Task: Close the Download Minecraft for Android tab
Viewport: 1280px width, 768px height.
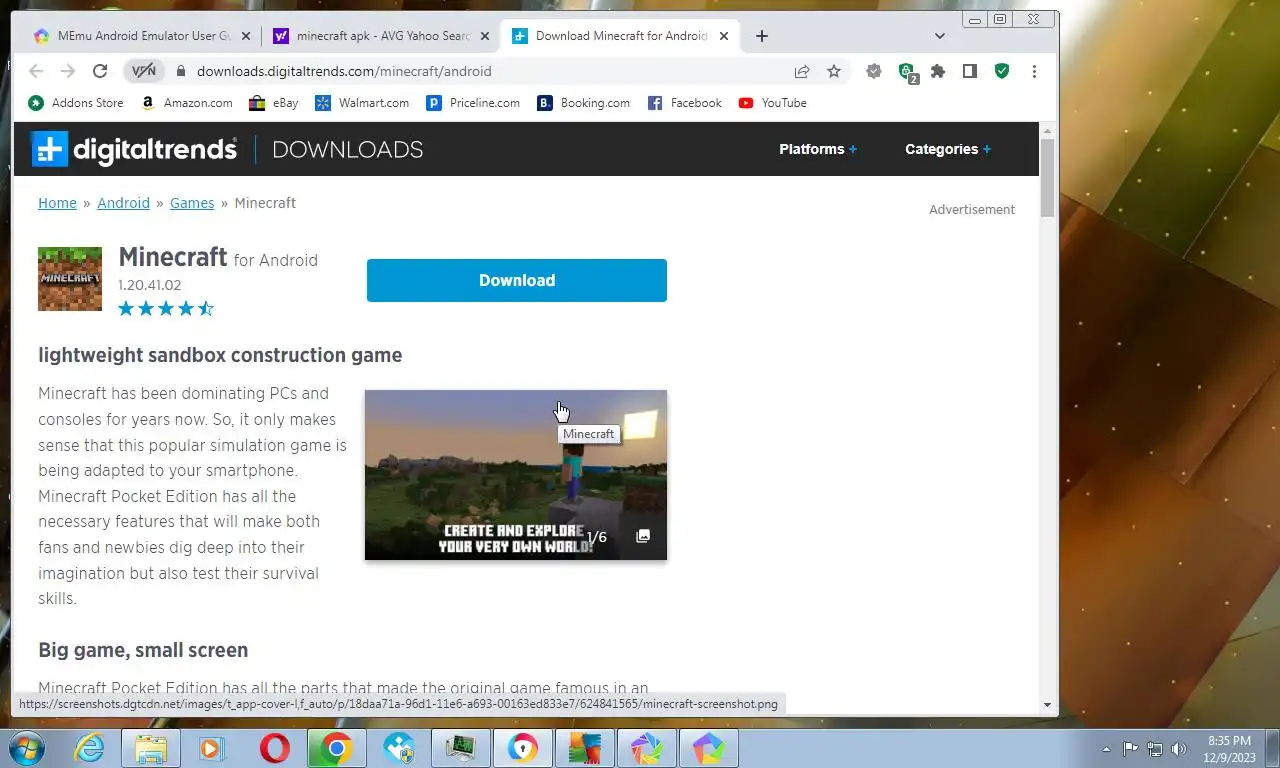Action: click(724, 36)
